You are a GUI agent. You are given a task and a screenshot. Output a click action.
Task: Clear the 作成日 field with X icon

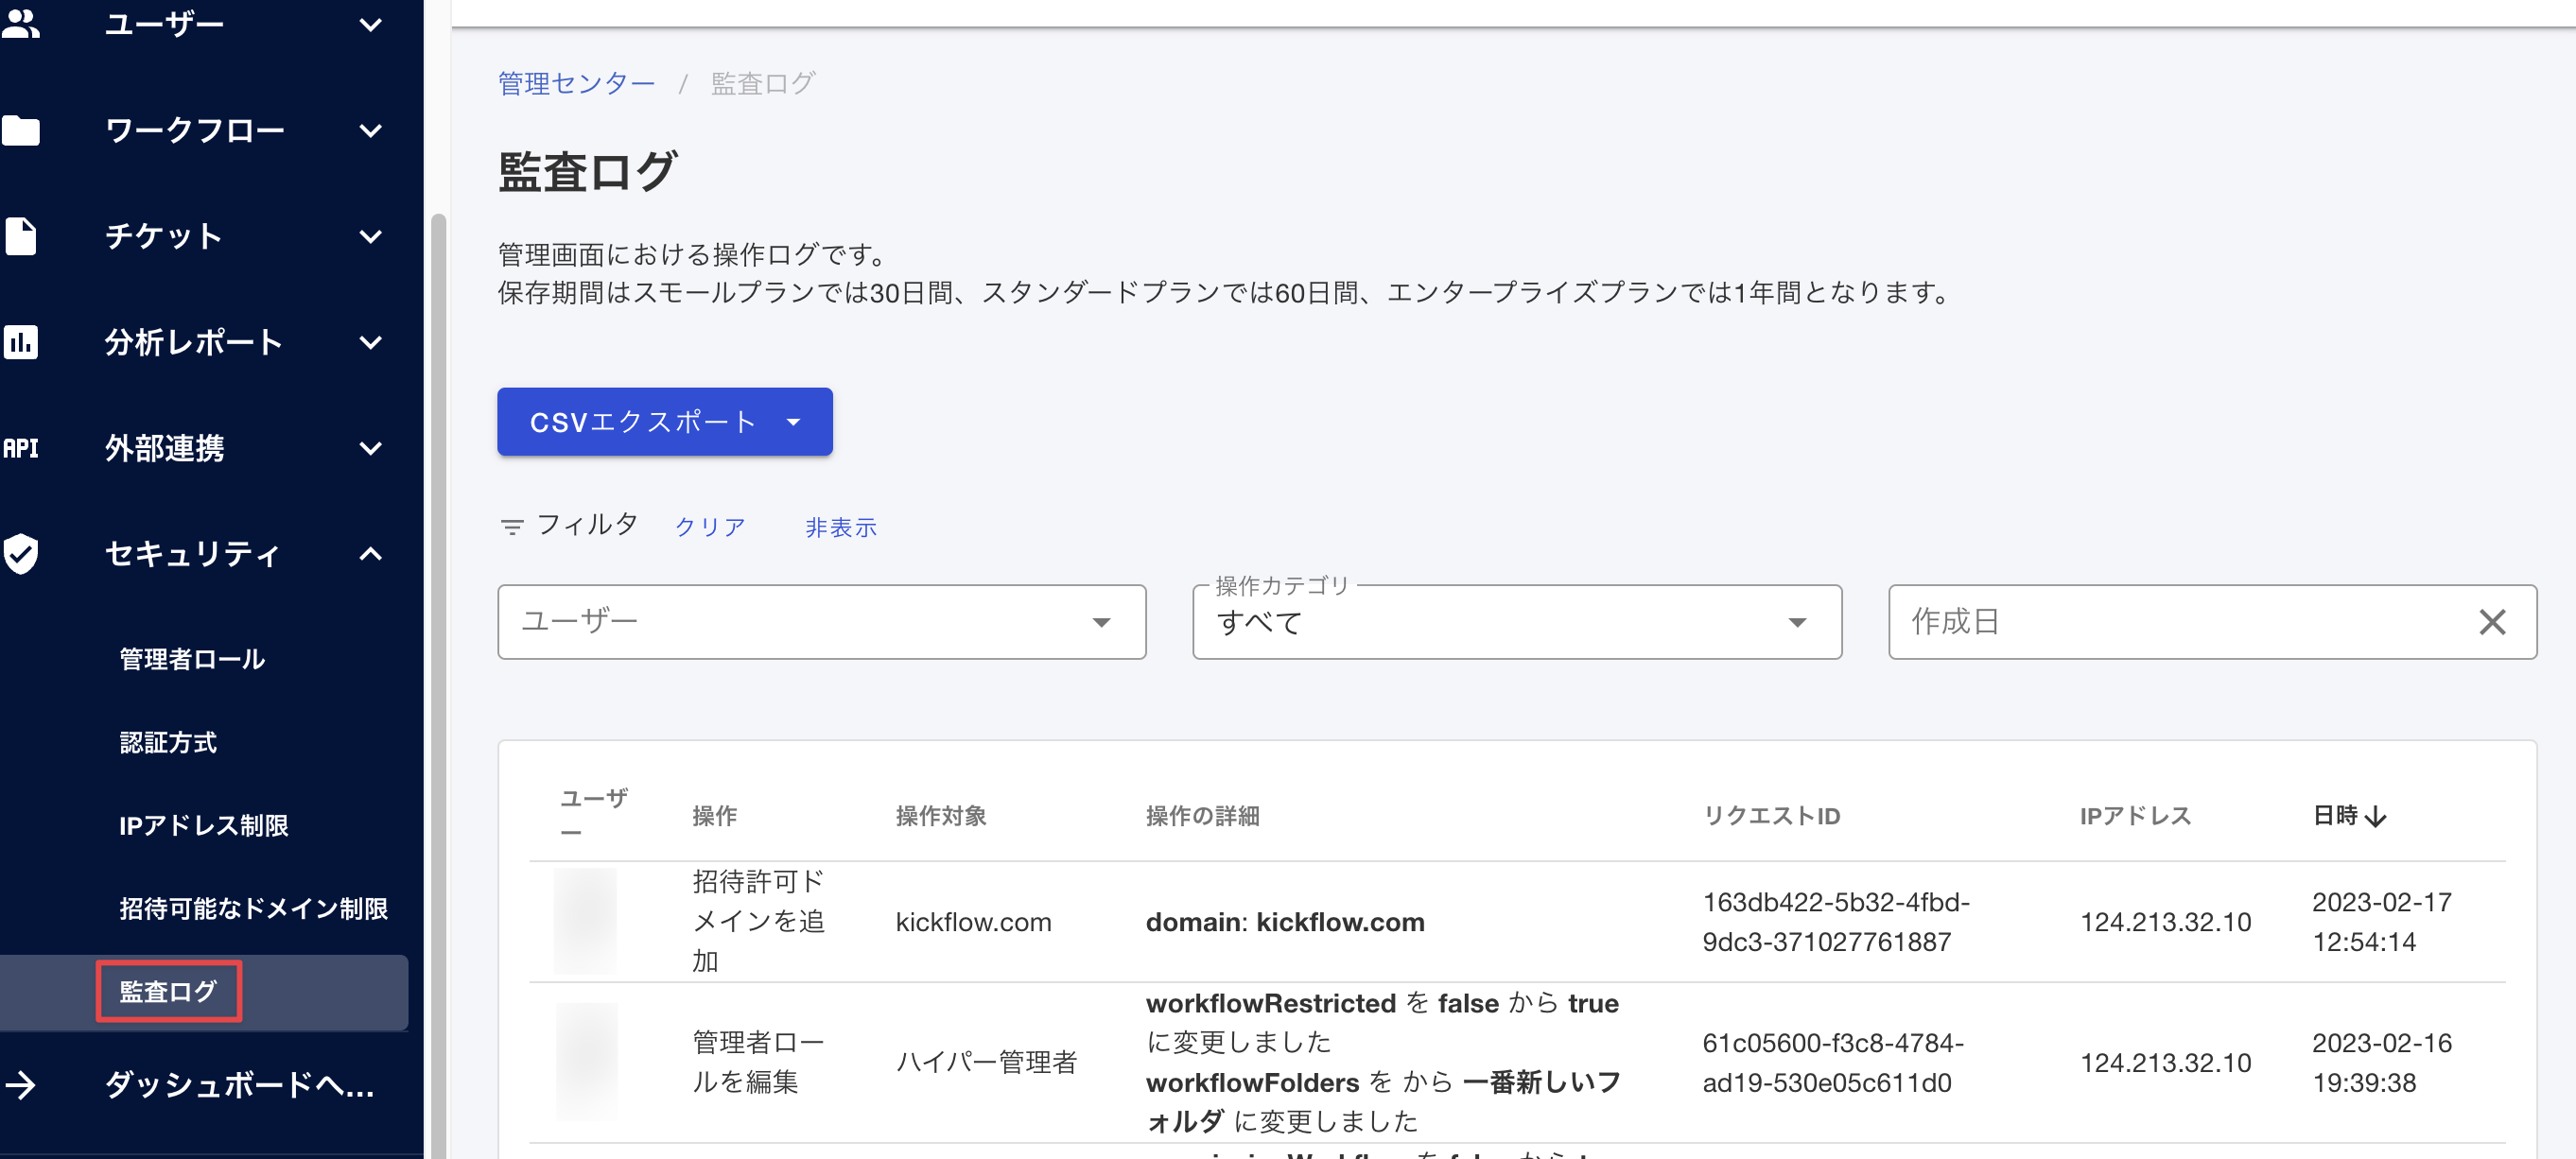click(2492, 622)
